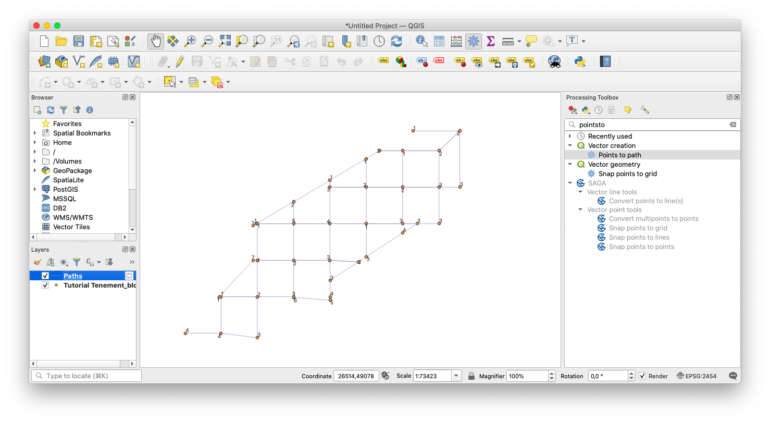Toggle the Processing Toolbox gear icon
Image resolution: width=770 pixels, height=422 pixels.
click(x=473, y=41)
